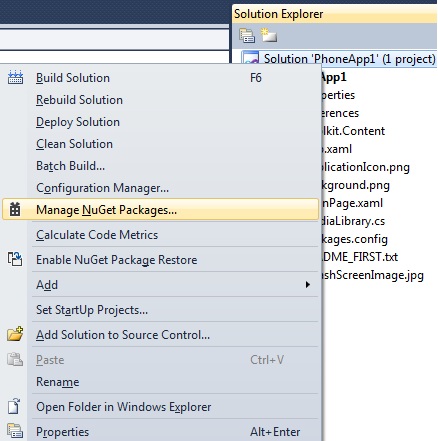Viewport: 438px width, 441px height.
Task: Select Solution 'PhoneApp1' node in the tree
Action: point(339,59)
